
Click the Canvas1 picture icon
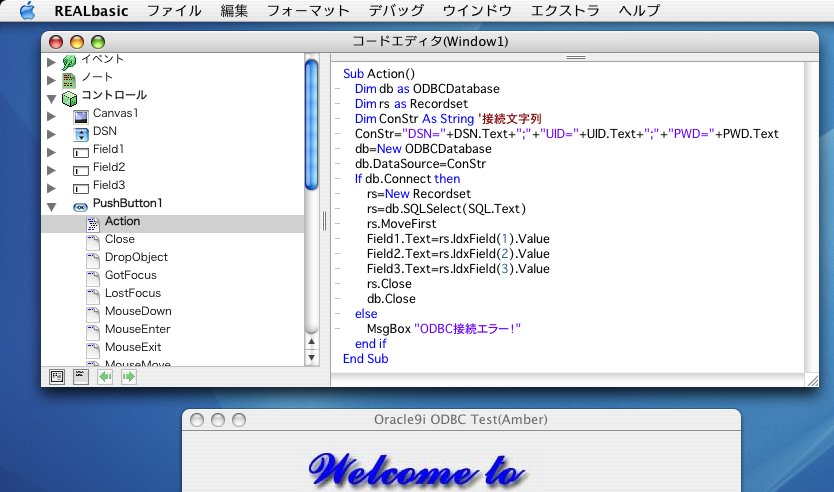click(81, 116)
